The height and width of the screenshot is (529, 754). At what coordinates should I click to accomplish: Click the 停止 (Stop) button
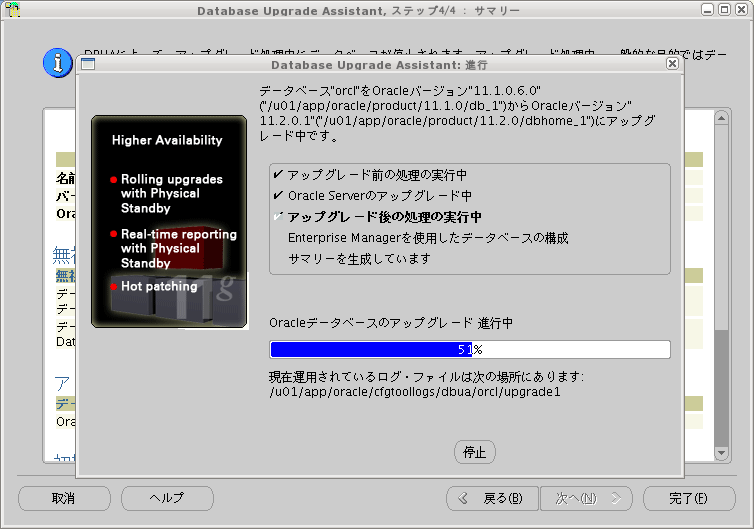coord(474,452)
